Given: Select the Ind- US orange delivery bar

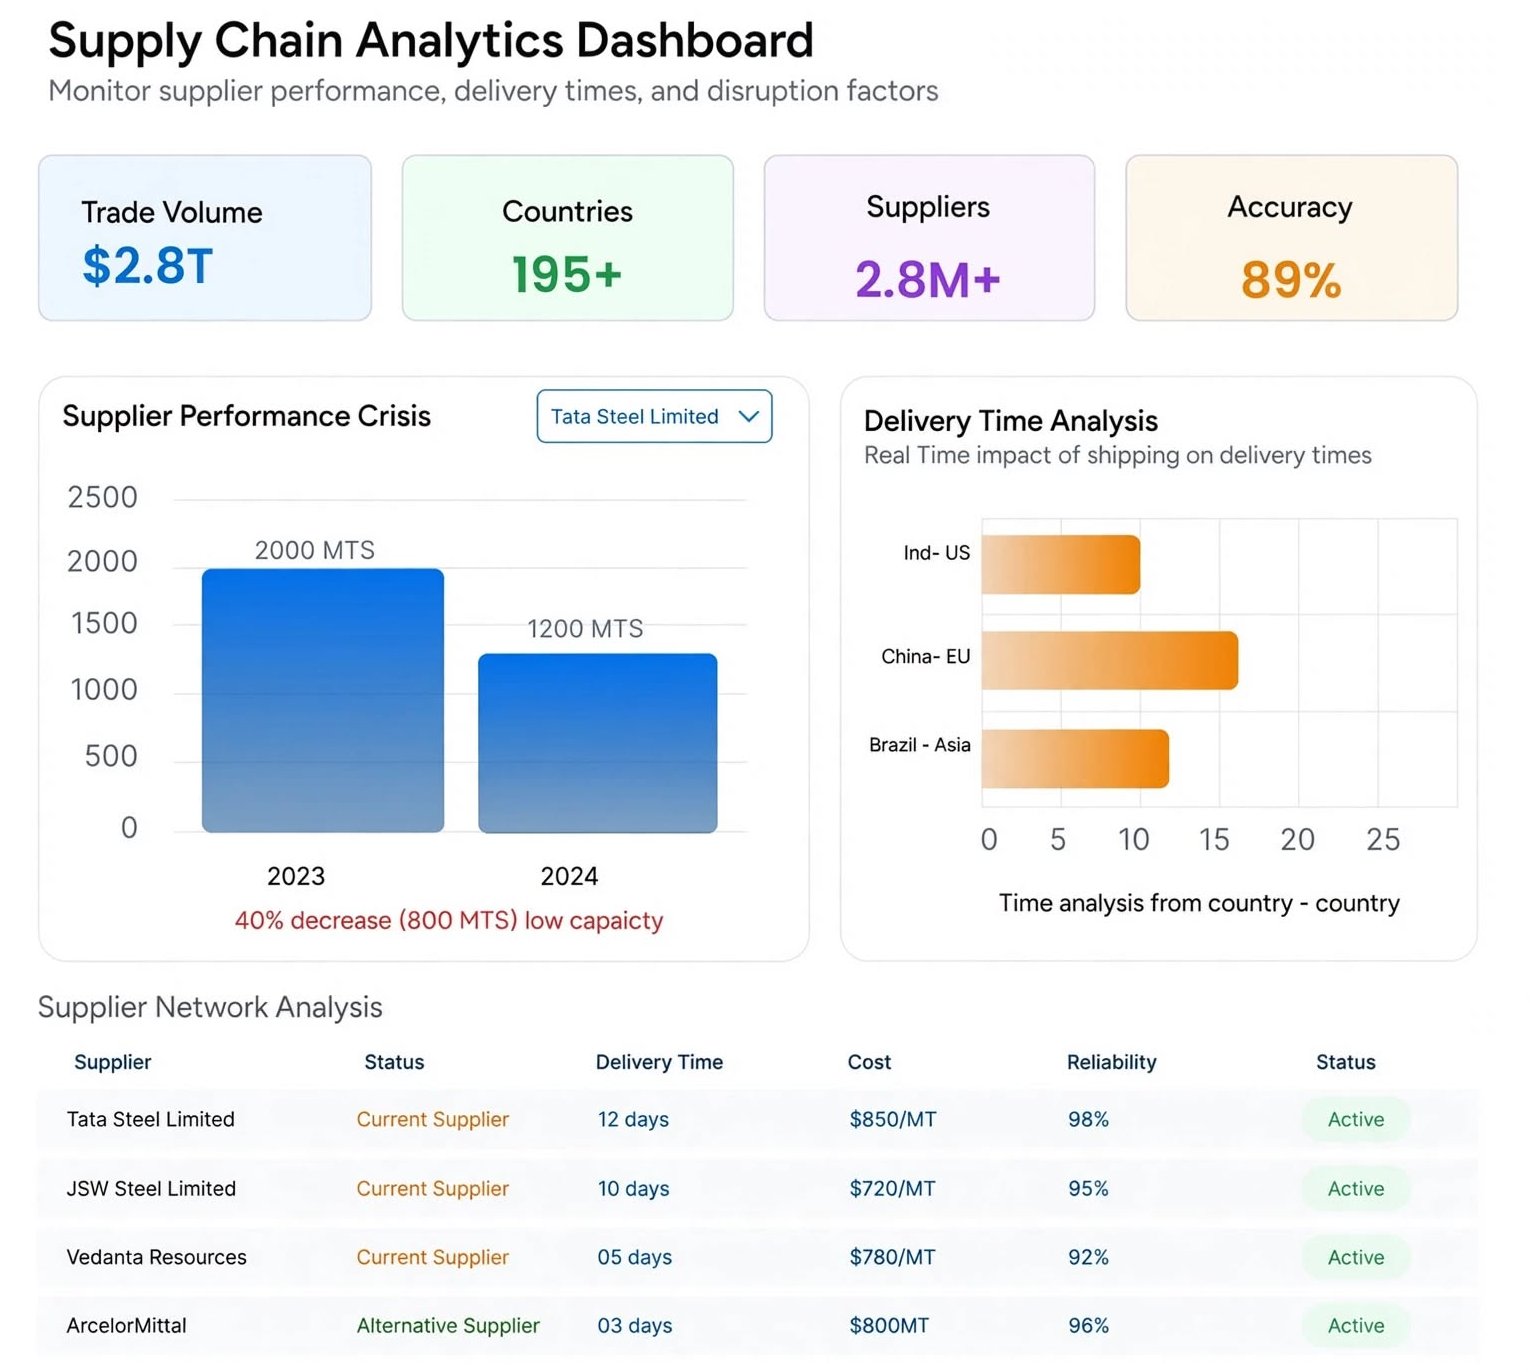Looking at the screenshot, I should pos(1061,565).
